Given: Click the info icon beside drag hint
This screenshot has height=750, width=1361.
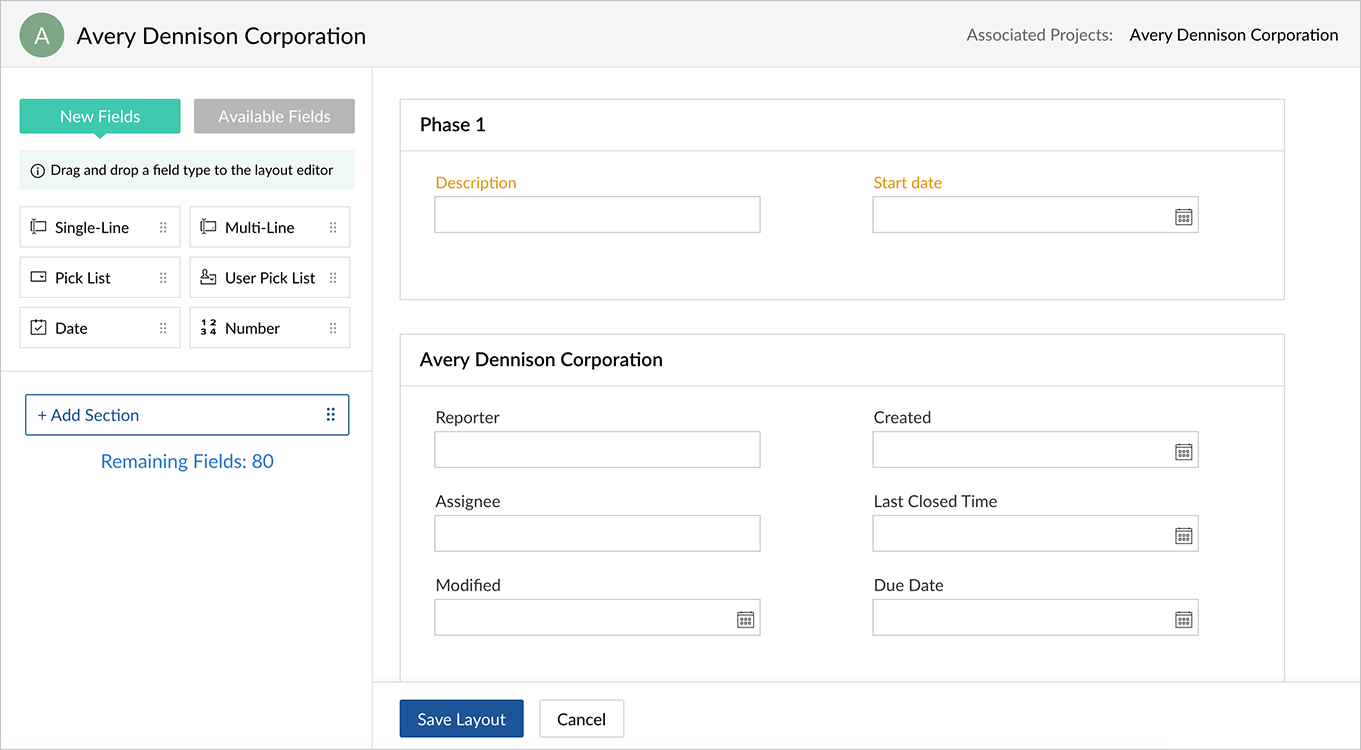Looking at the screenshot, I should (38, 171).
